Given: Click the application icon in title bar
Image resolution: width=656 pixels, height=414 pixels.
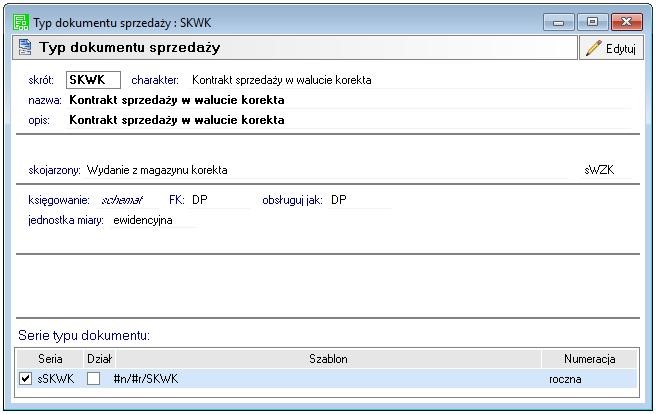Looking at the screenshot, I should point(21,22).
